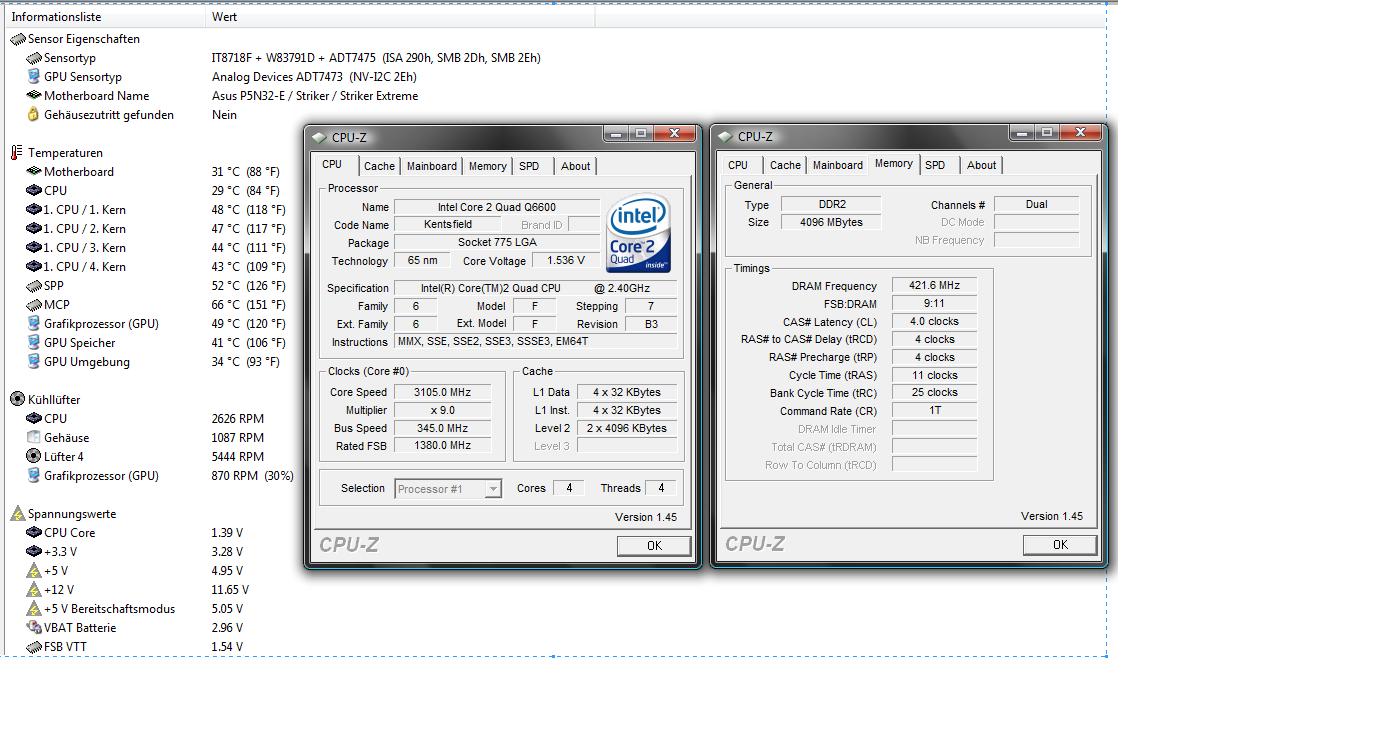Click the GPU Speicher icon
Screen dimensions: 1376x750
[x=34, y=343]
